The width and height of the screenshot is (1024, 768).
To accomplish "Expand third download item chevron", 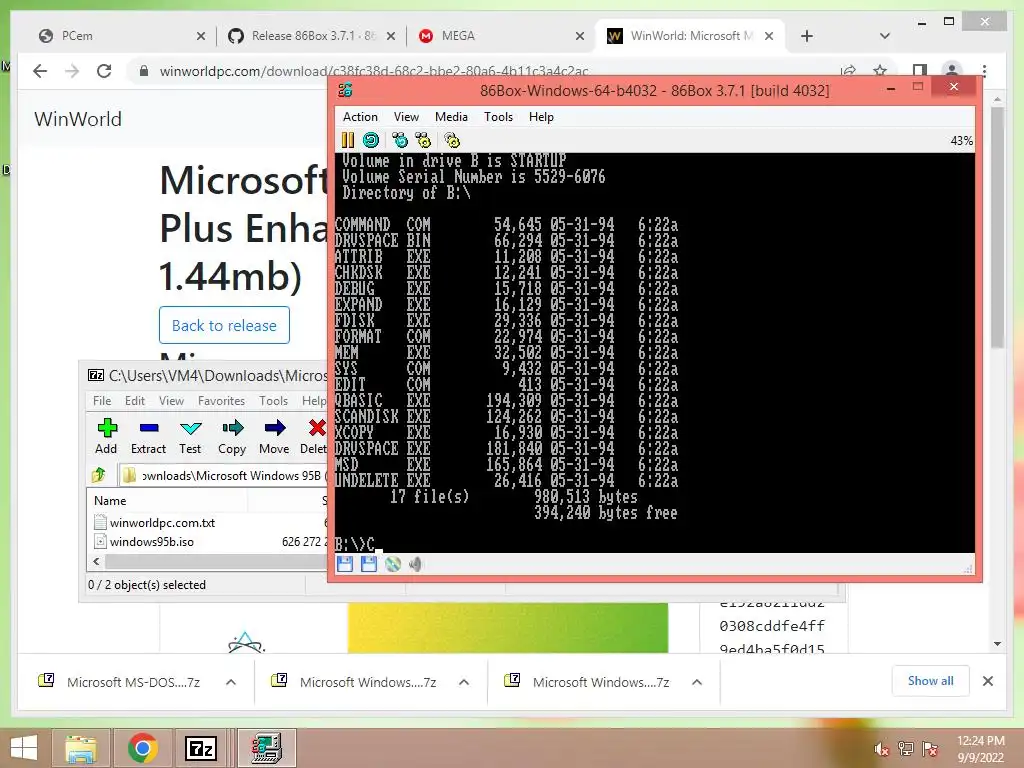I will pyautogui.click(x=697, y=682).
